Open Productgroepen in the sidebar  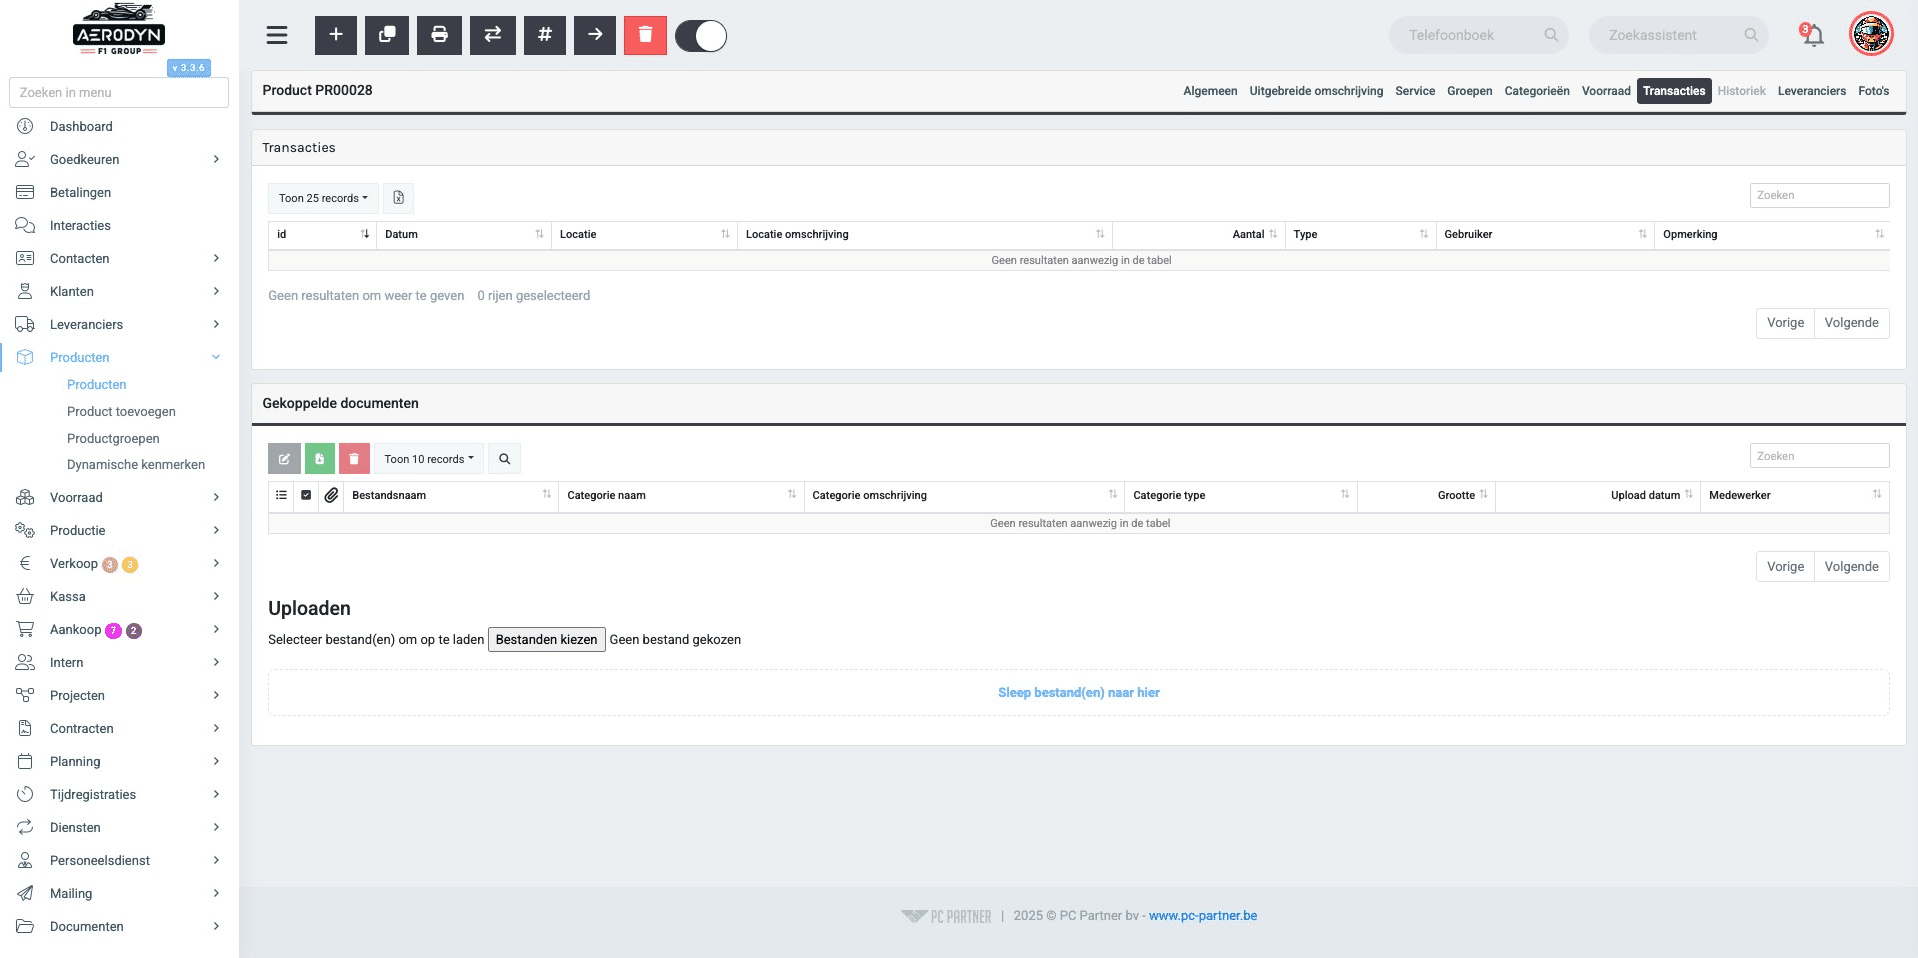[x=113, y=438]
